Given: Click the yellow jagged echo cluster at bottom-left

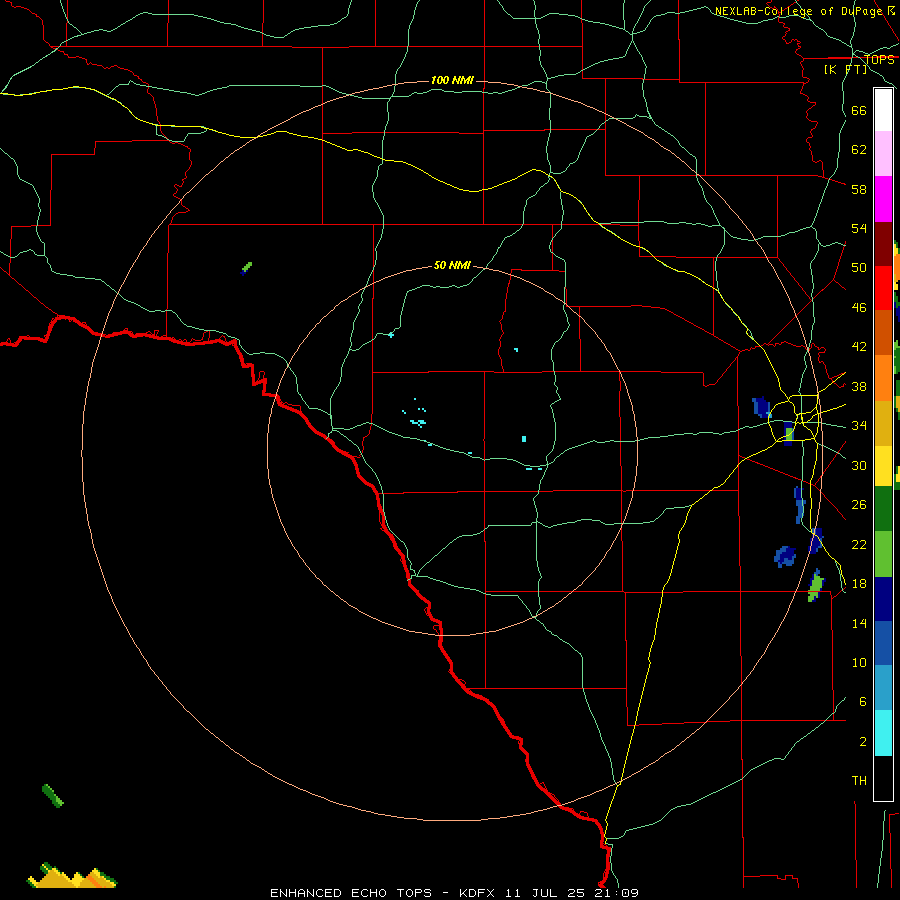Looking at the screenshot, I should click(72, 875).
